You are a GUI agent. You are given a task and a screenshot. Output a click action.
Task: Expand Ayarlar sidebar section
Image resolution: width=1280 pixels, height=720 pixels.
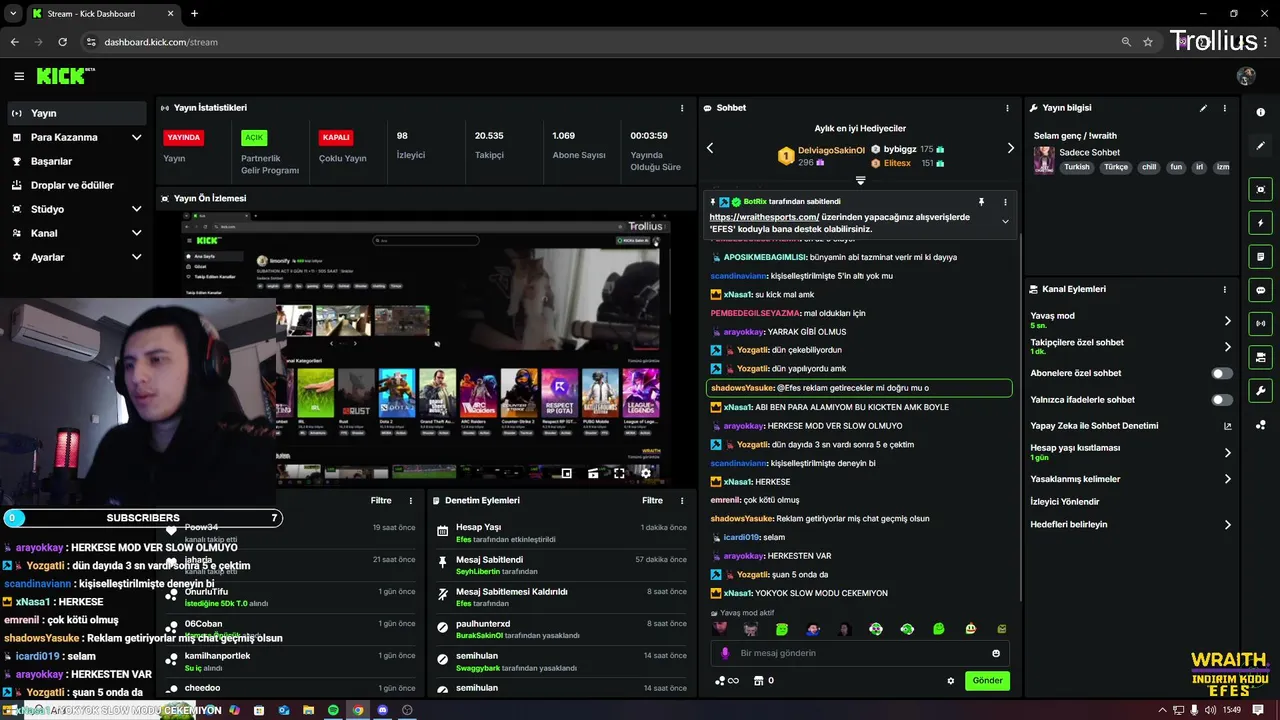coord(136,257)
